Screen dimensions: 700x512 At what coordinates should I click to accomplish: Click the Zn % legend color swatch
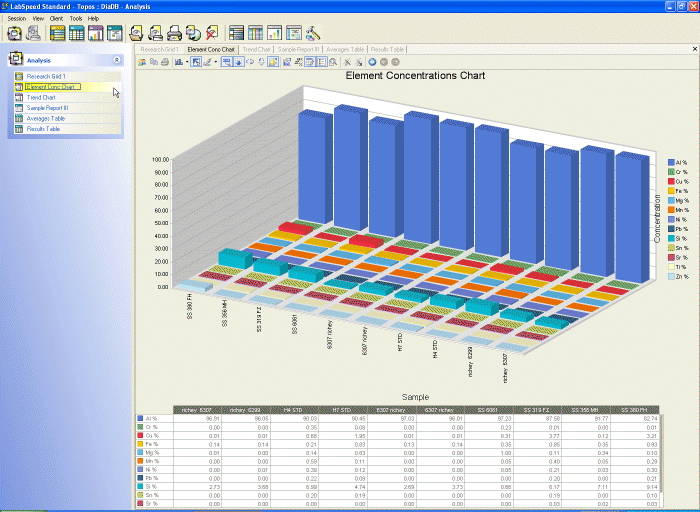671,277
